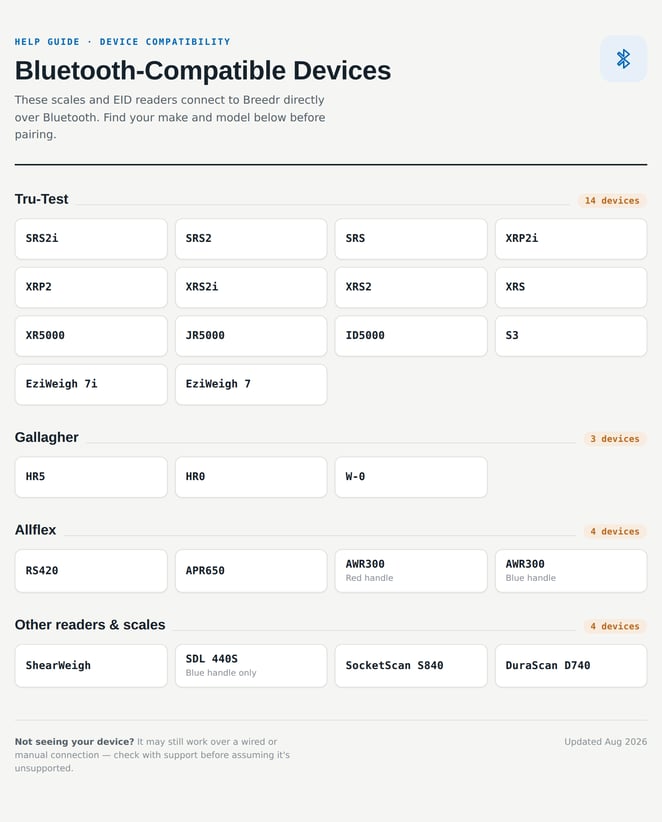Screen dimensions: 662x822
Task: Select the Gallagher HR0 card
Action: (251, 477)
